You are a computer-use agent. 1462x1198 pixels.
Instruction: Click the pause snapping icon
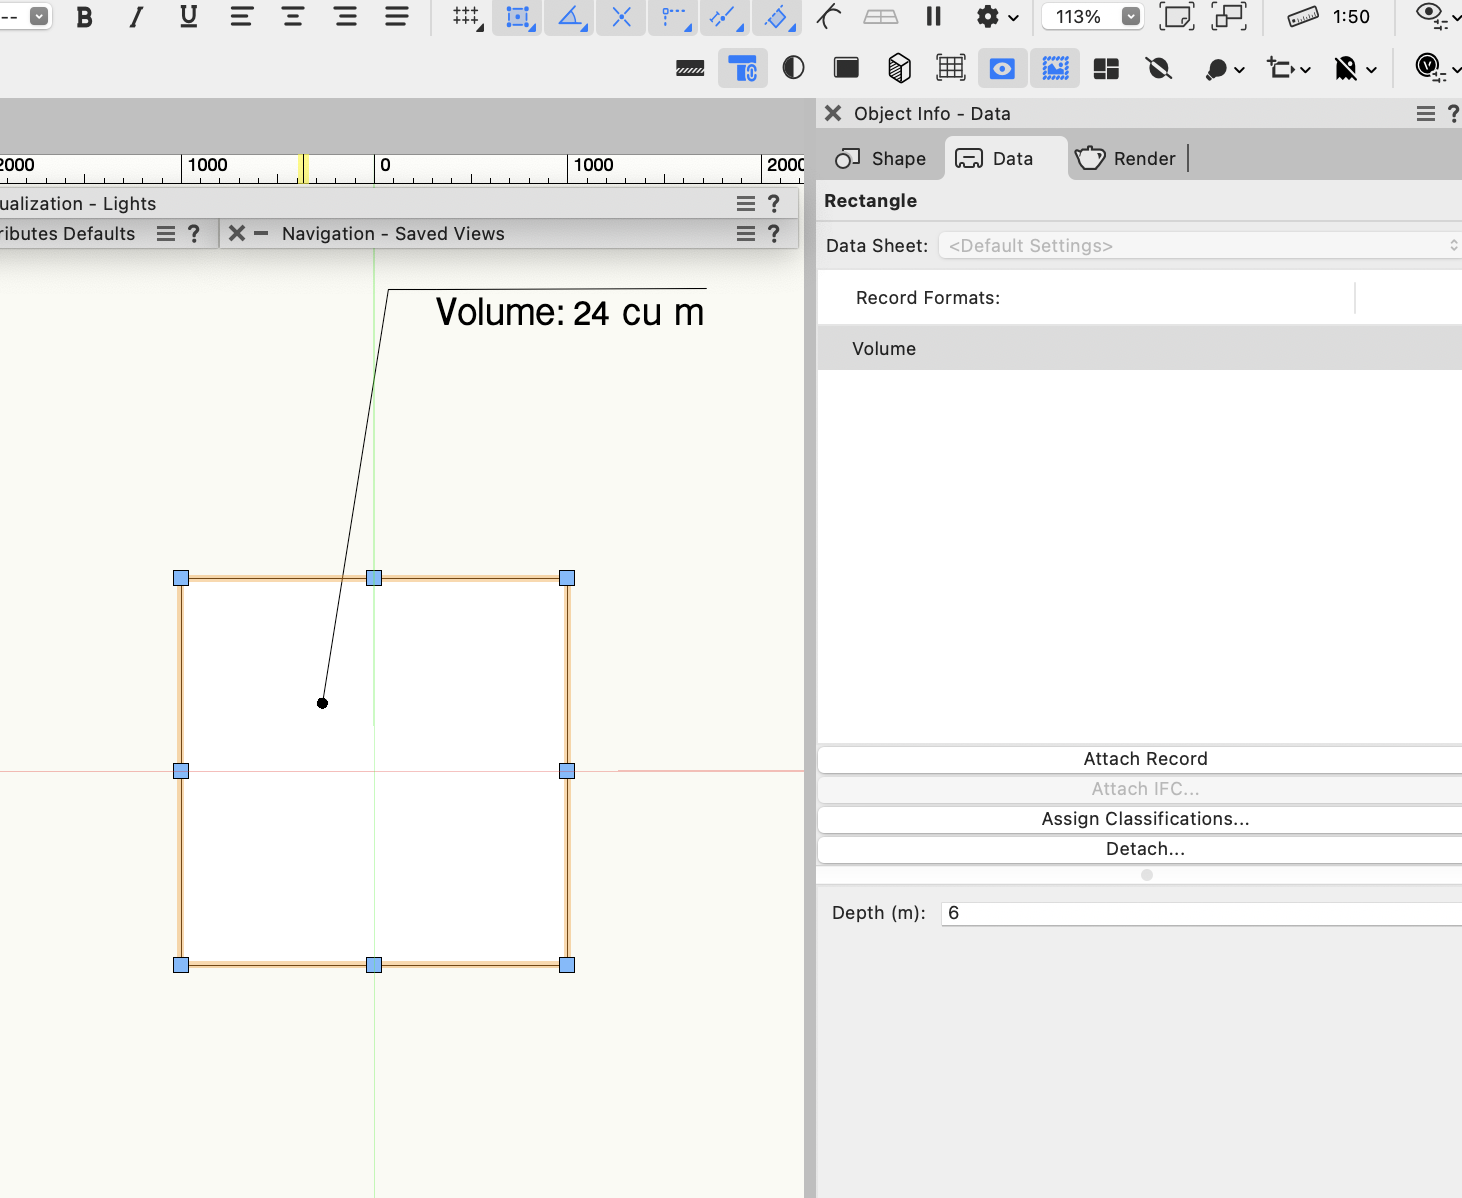pos(933,17)
